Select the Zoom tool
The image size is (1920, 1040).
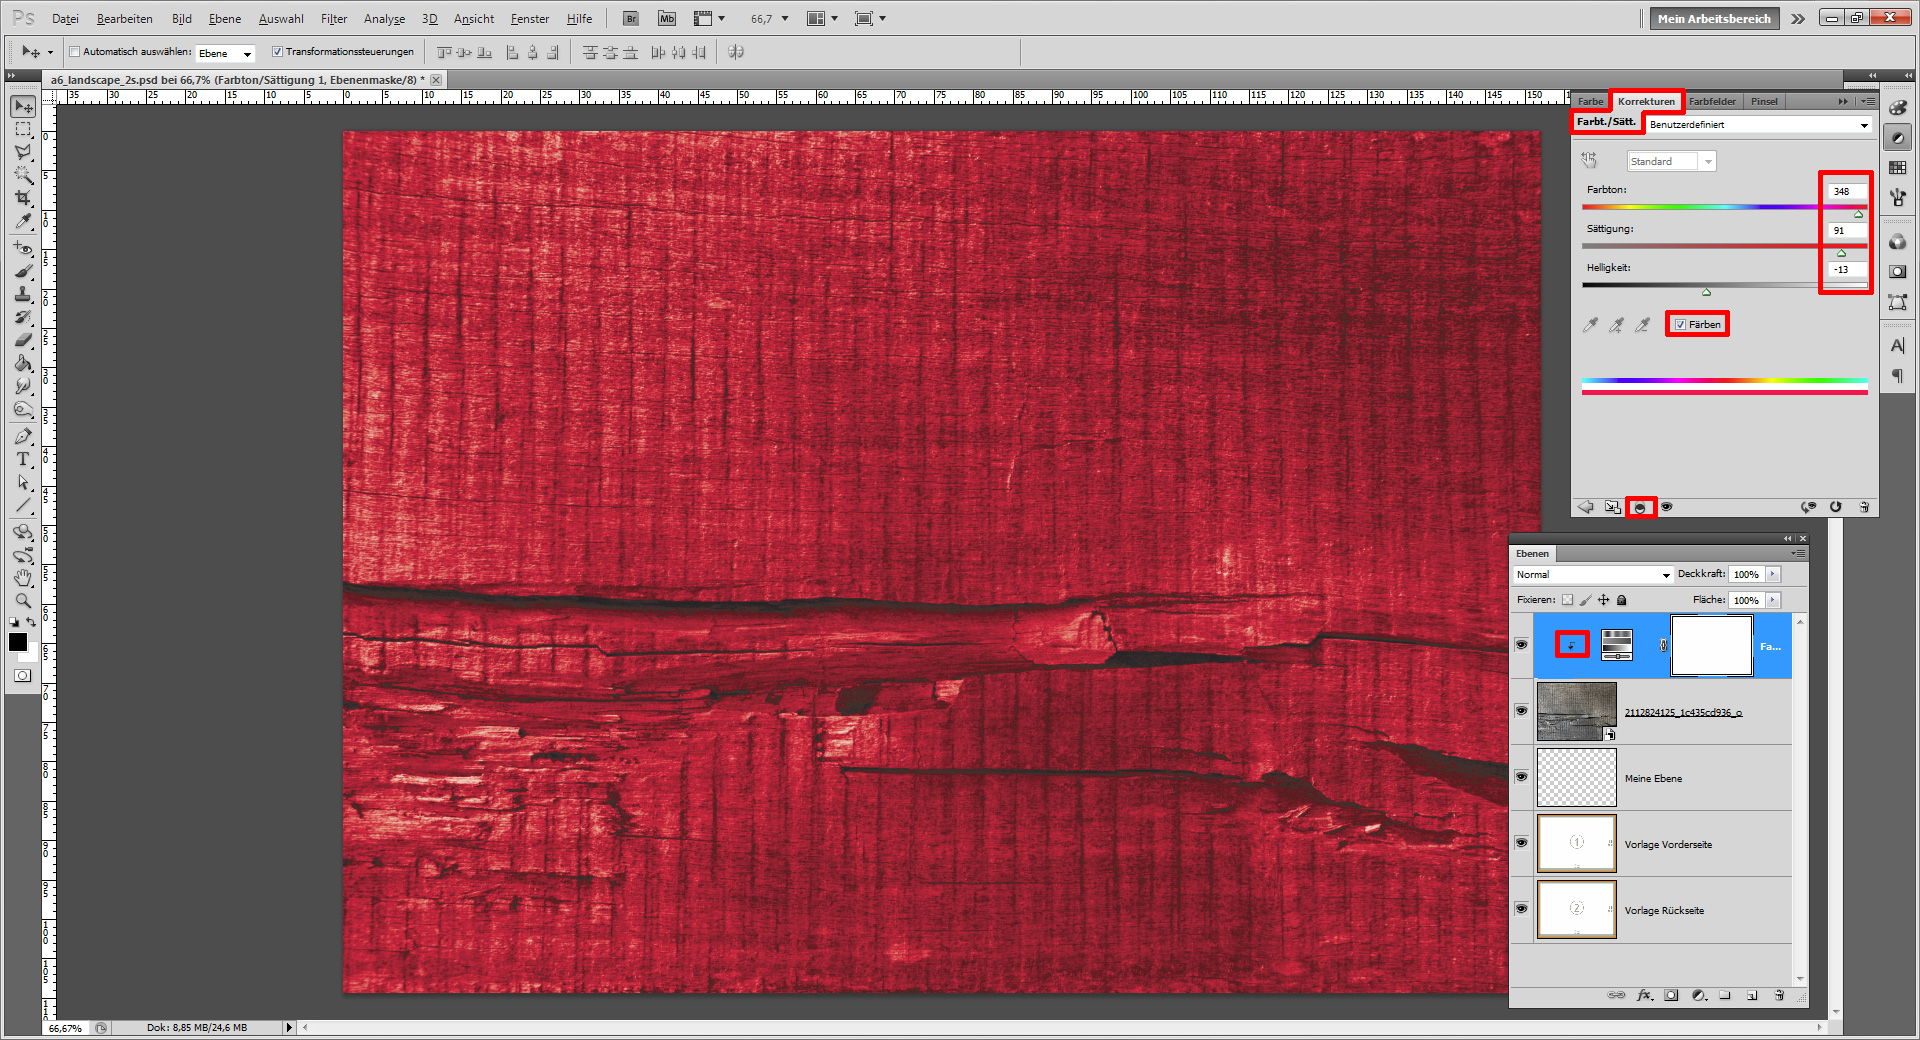pos(22,600)
